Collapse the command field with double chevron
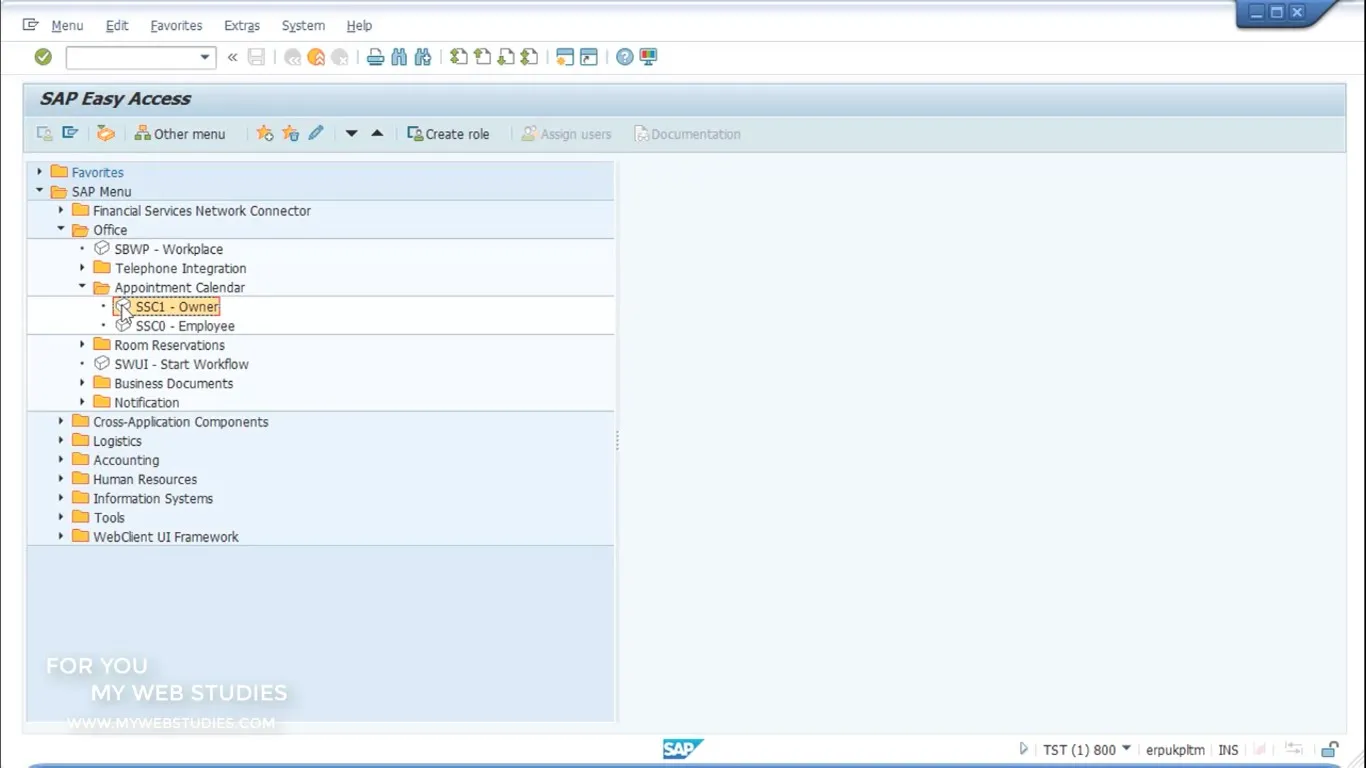Viewport: 1366px width, 768px height. pyautogui.click(x=232, y=57)
